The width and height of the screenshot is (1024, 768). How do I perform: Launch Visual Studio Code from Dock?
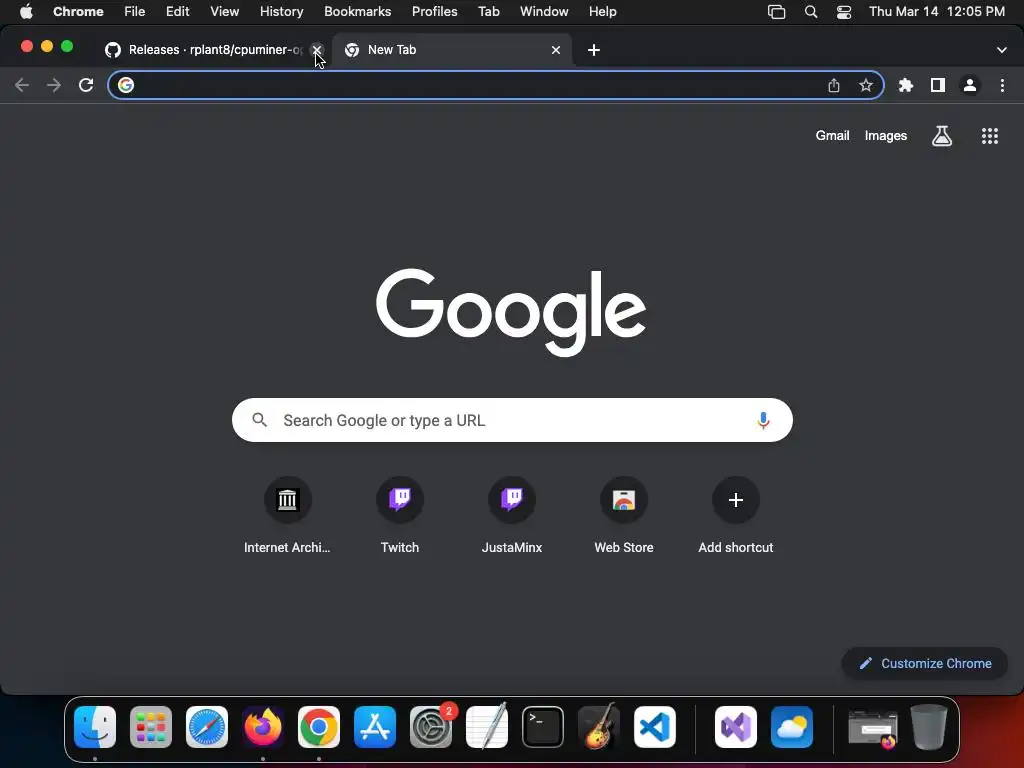654,727
